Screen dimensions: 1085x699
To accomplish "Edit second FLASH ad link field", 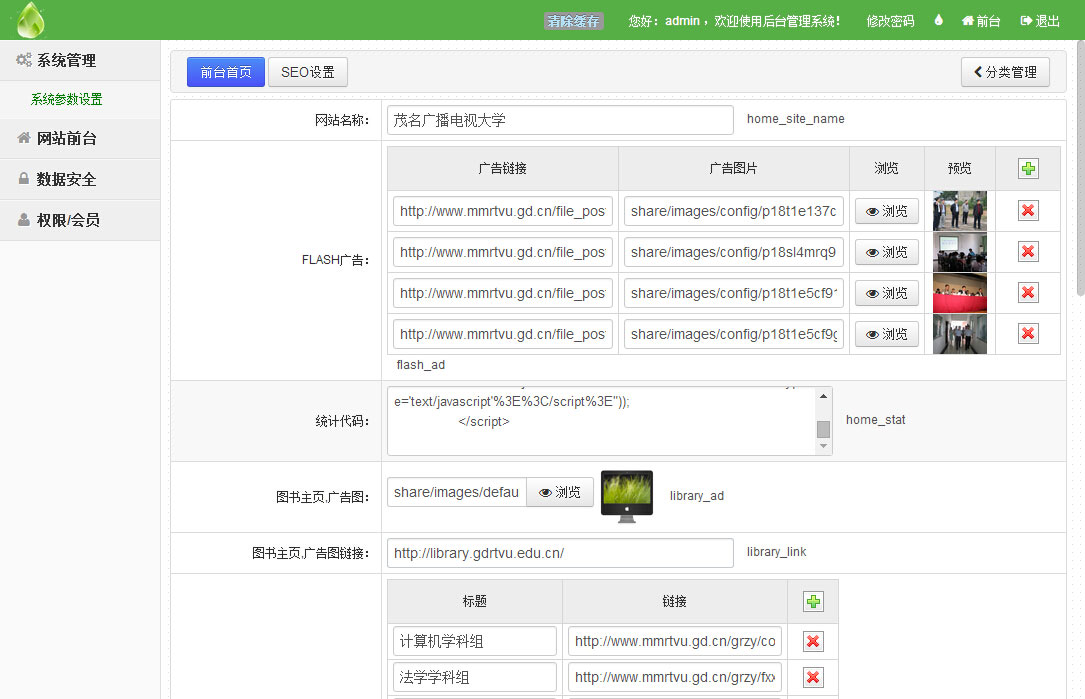I will [503, 252].
